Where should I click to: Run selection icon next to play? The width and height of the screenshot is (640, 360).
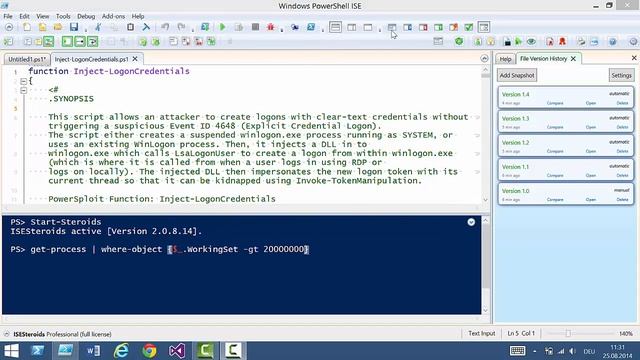tap(239, 27)
